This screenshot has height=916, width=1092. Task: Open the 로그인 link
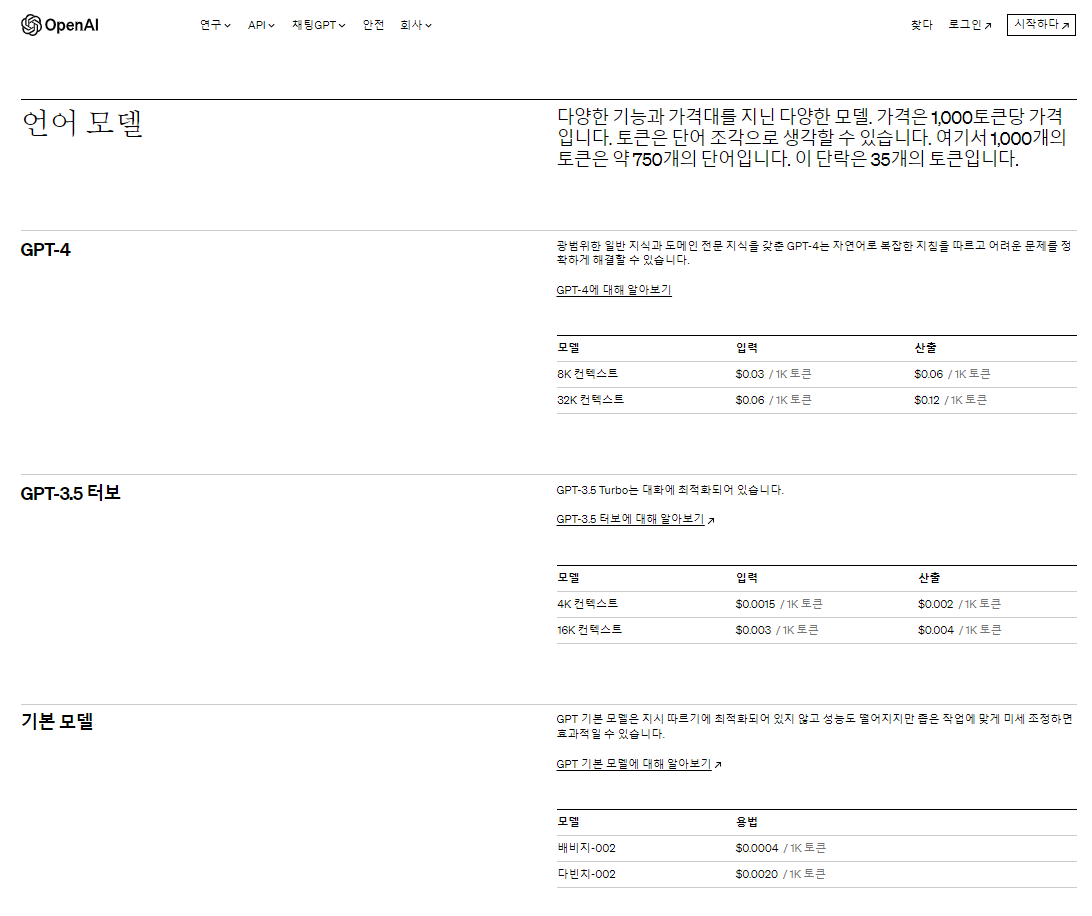[x=969, y=25]
